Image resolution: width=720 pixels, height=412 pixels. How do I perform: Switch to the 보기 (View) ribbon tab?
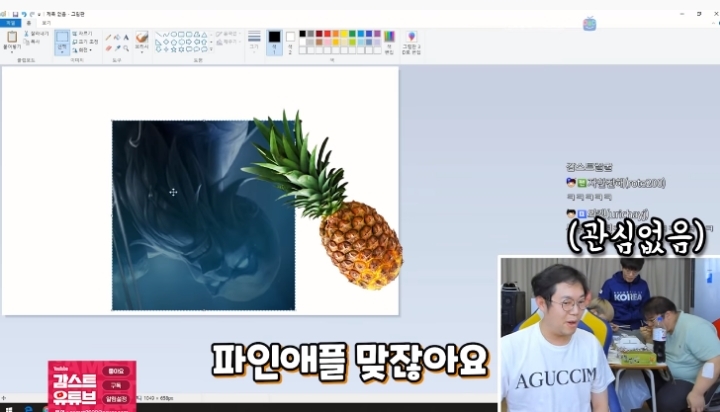[x=46, y=23]
